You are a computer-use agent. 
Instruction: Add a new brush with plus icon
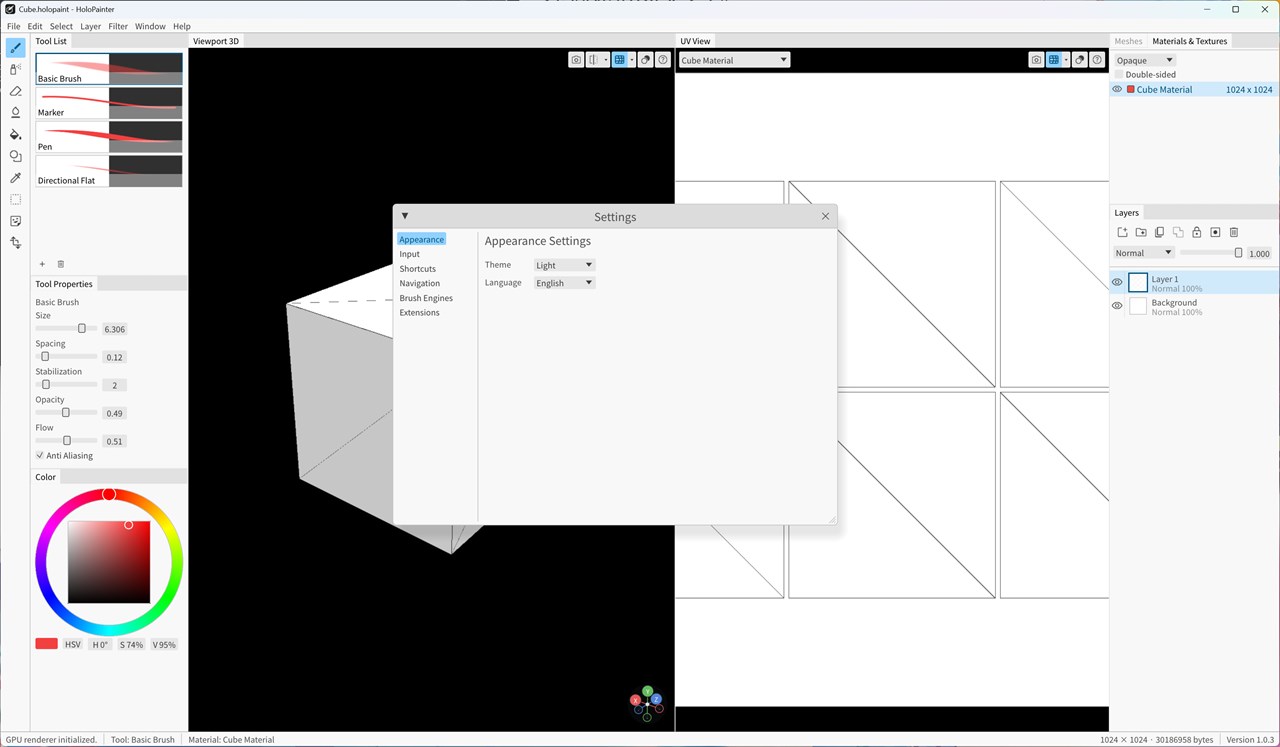pyautogui.click(x=42, y=264)
